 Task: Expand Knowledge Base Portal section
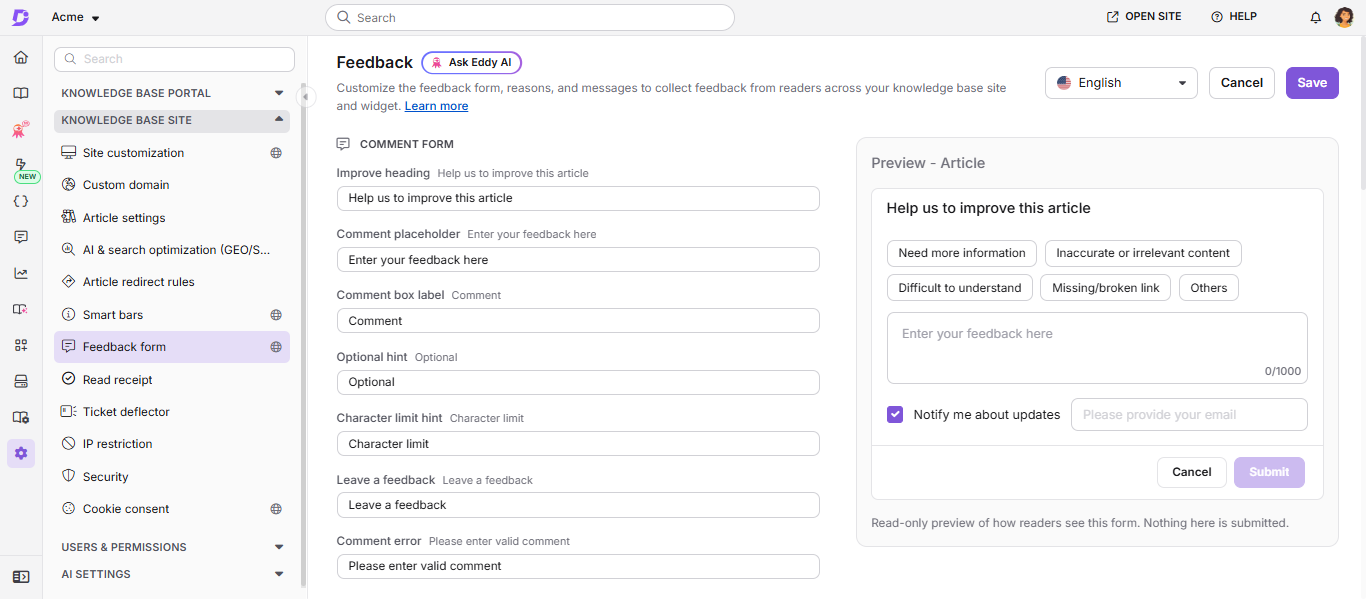click(172, 93)
